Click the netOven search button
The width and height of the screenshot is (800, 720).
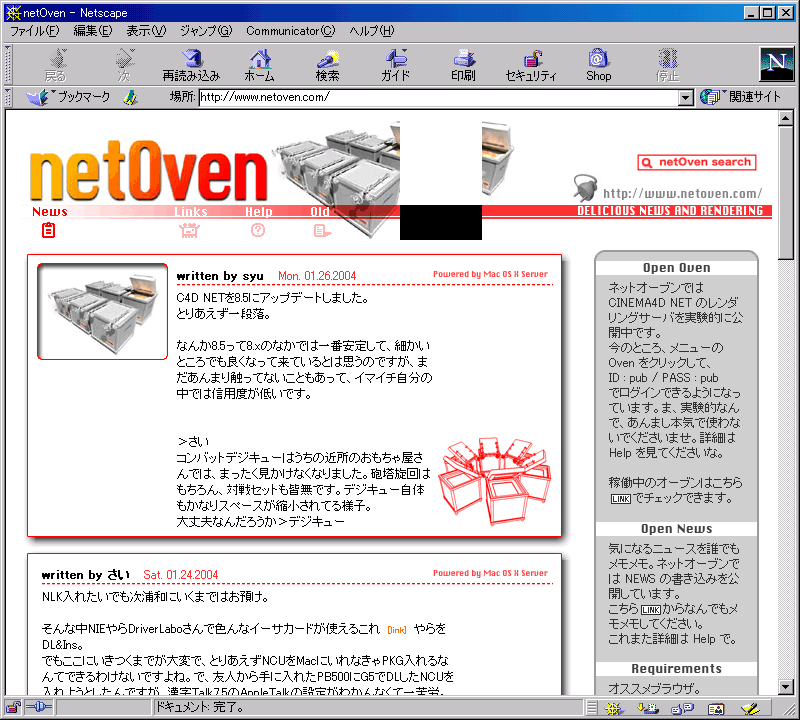(x=697, y=162)
